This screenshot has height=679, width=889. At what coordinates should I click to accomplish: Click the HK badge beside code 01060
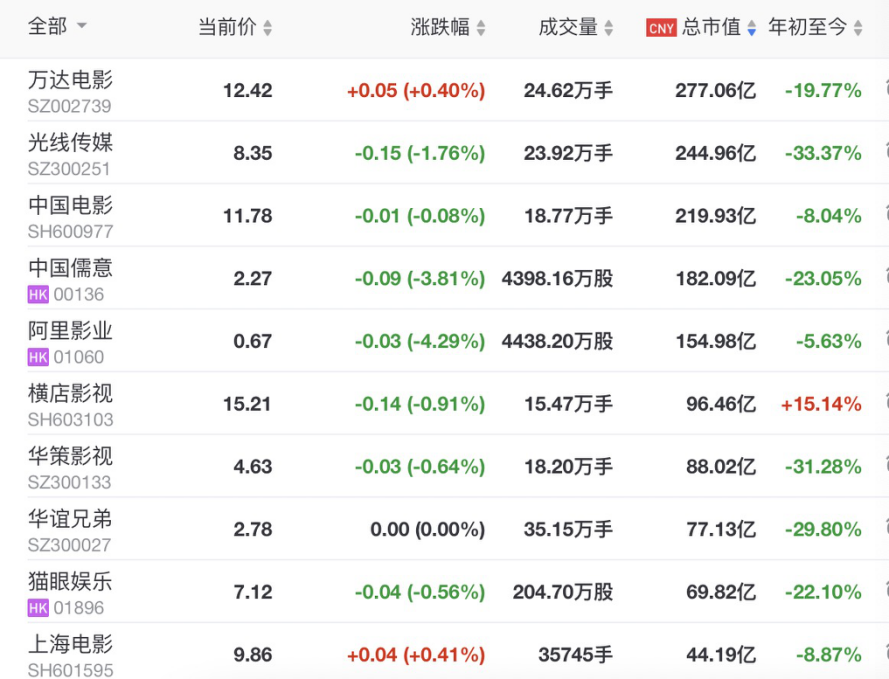[x=38, y=357]
